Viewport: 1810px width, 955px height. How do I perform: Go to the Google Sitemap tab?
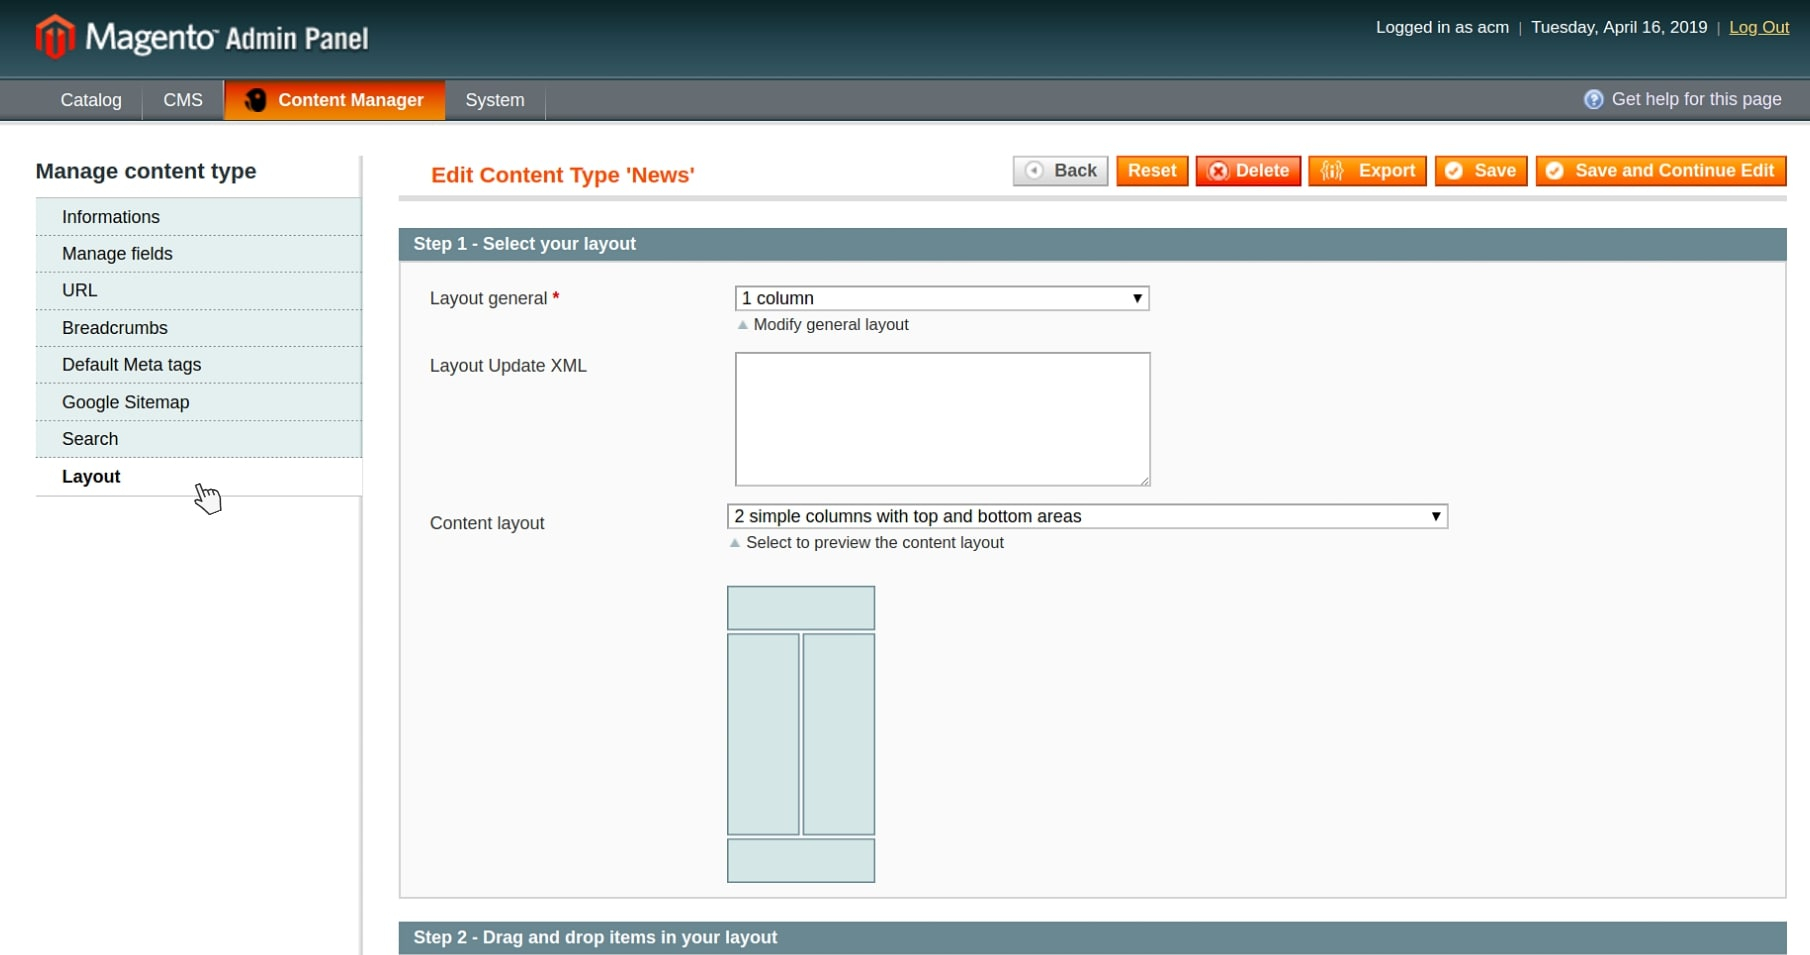[125, 402]
